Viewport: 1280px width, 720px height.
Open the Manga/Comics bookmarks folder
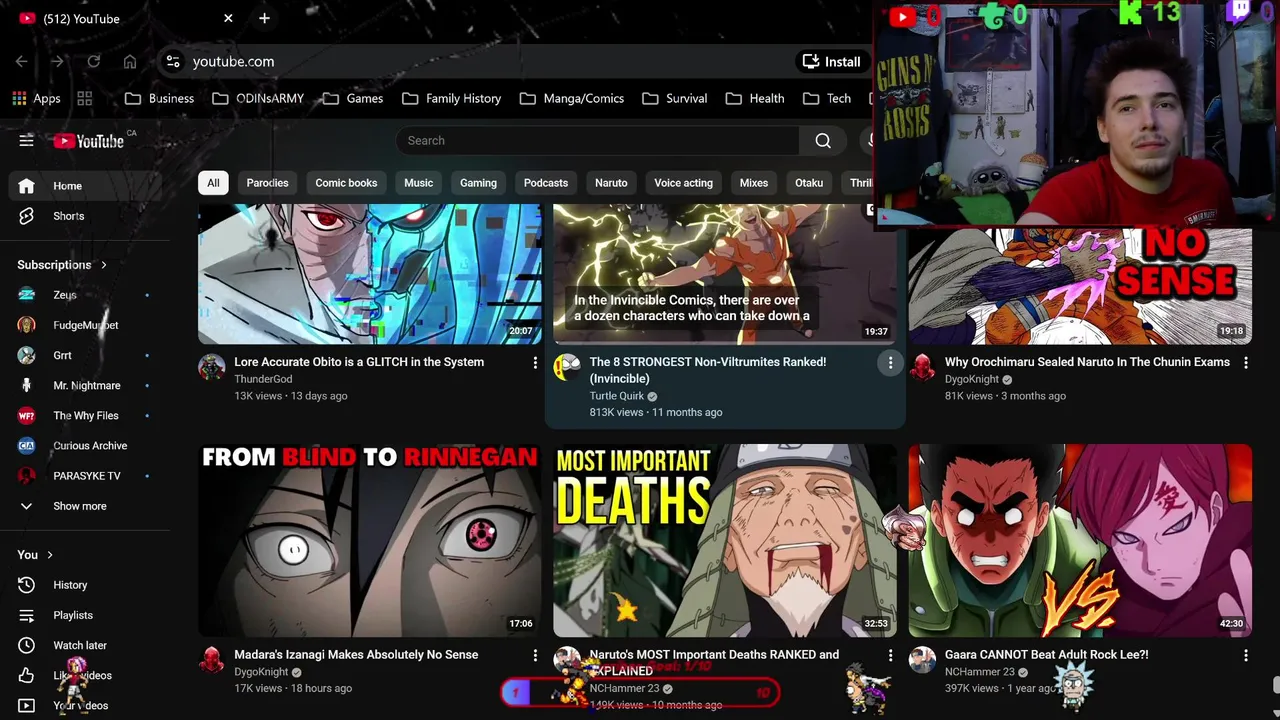pos(570,98)
